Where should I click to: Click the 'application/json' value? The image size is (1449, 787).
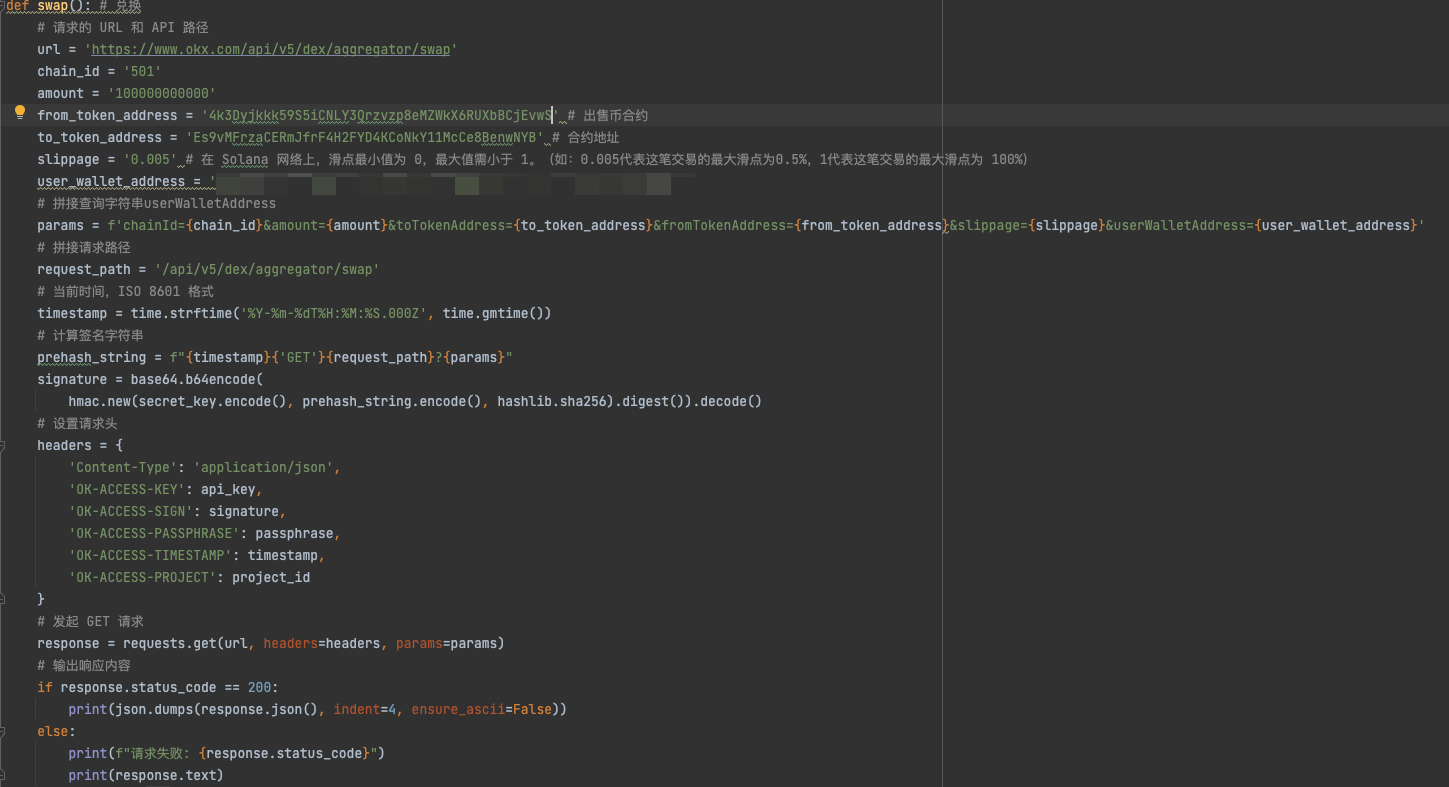[x=263, y=467]
